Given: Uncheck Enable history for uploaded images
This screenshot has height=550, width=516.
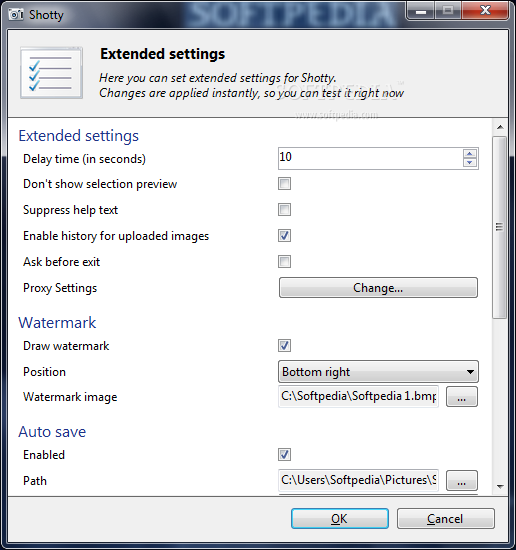Looking at the screenshot, I should coord(284,235).
